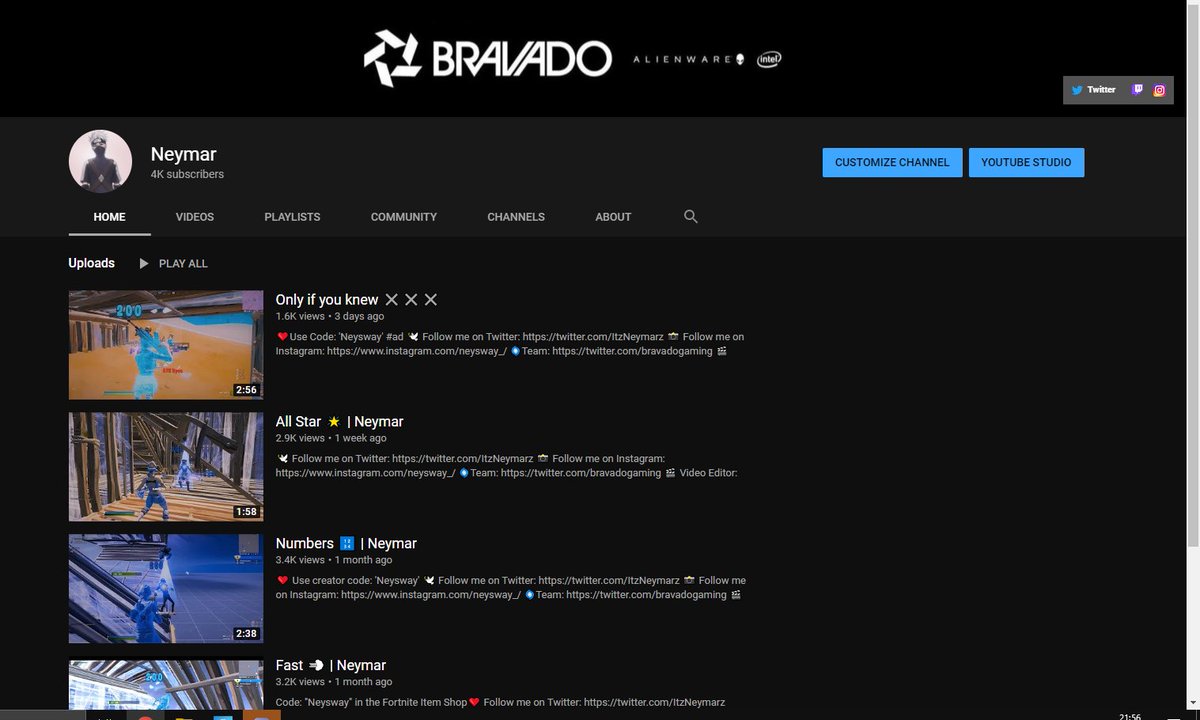
Task: Click '1.6K views • 3 days ago' text
Action: [330, 317]
